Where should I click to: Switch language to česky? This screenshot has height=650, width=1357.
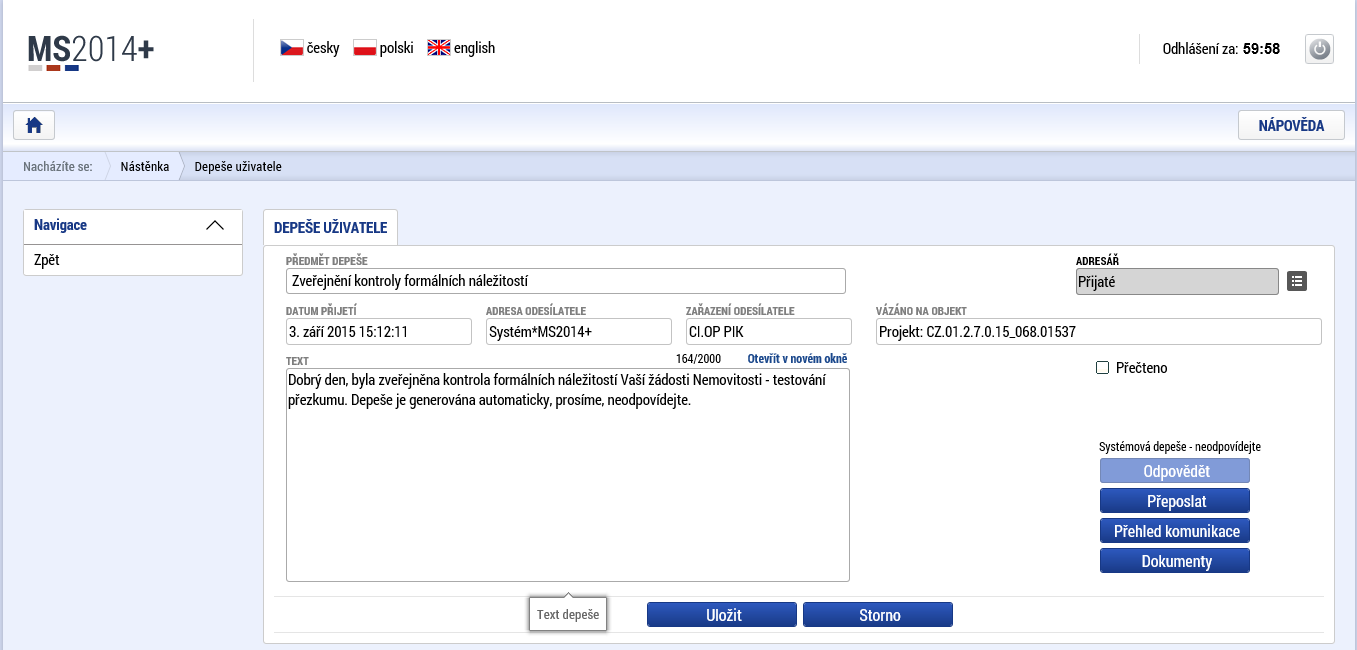tap(323, 48)
